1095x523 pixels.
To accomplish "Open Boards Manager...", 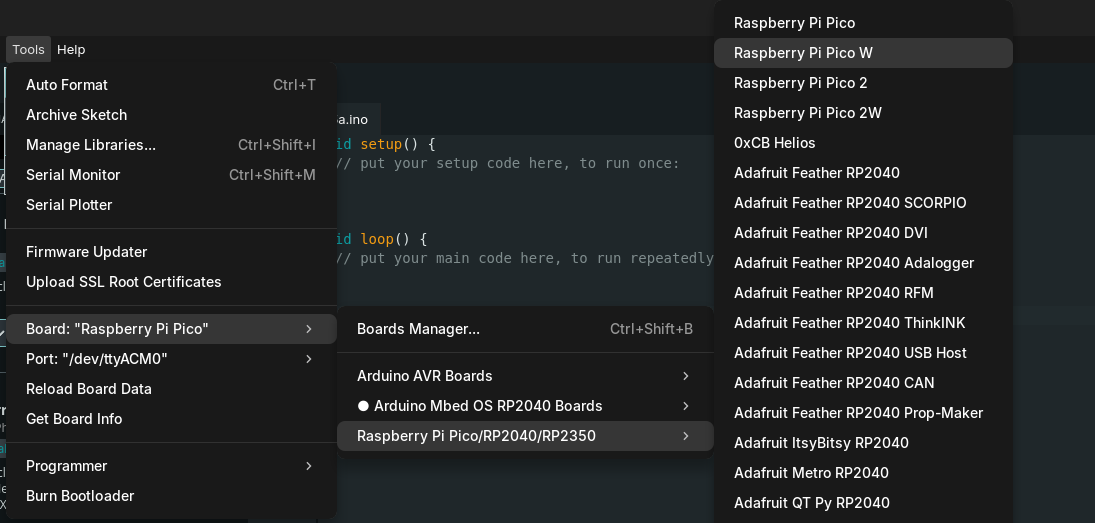I will pos(525,329).
